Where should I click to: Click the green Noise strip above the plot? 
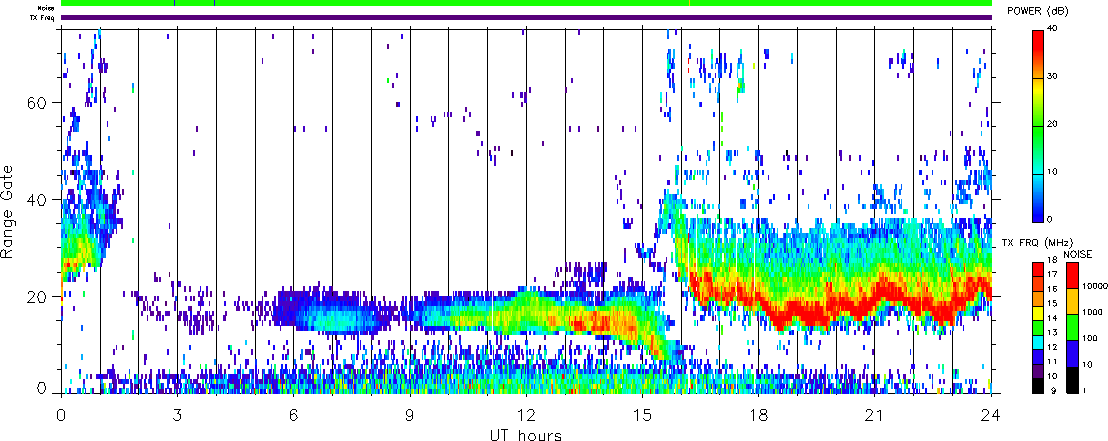click(x=526, y=4)
